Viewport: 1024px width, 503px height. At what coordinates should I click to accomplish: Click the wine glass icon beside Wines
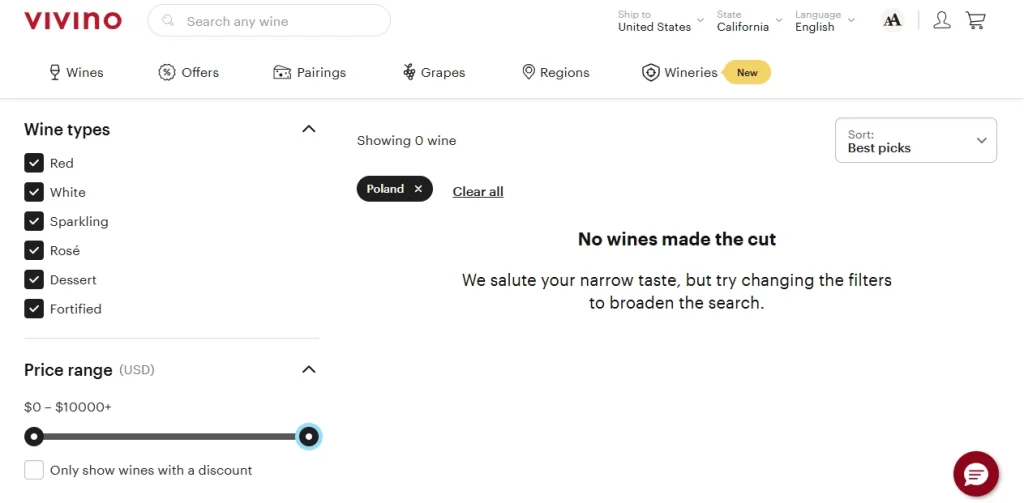55,73
